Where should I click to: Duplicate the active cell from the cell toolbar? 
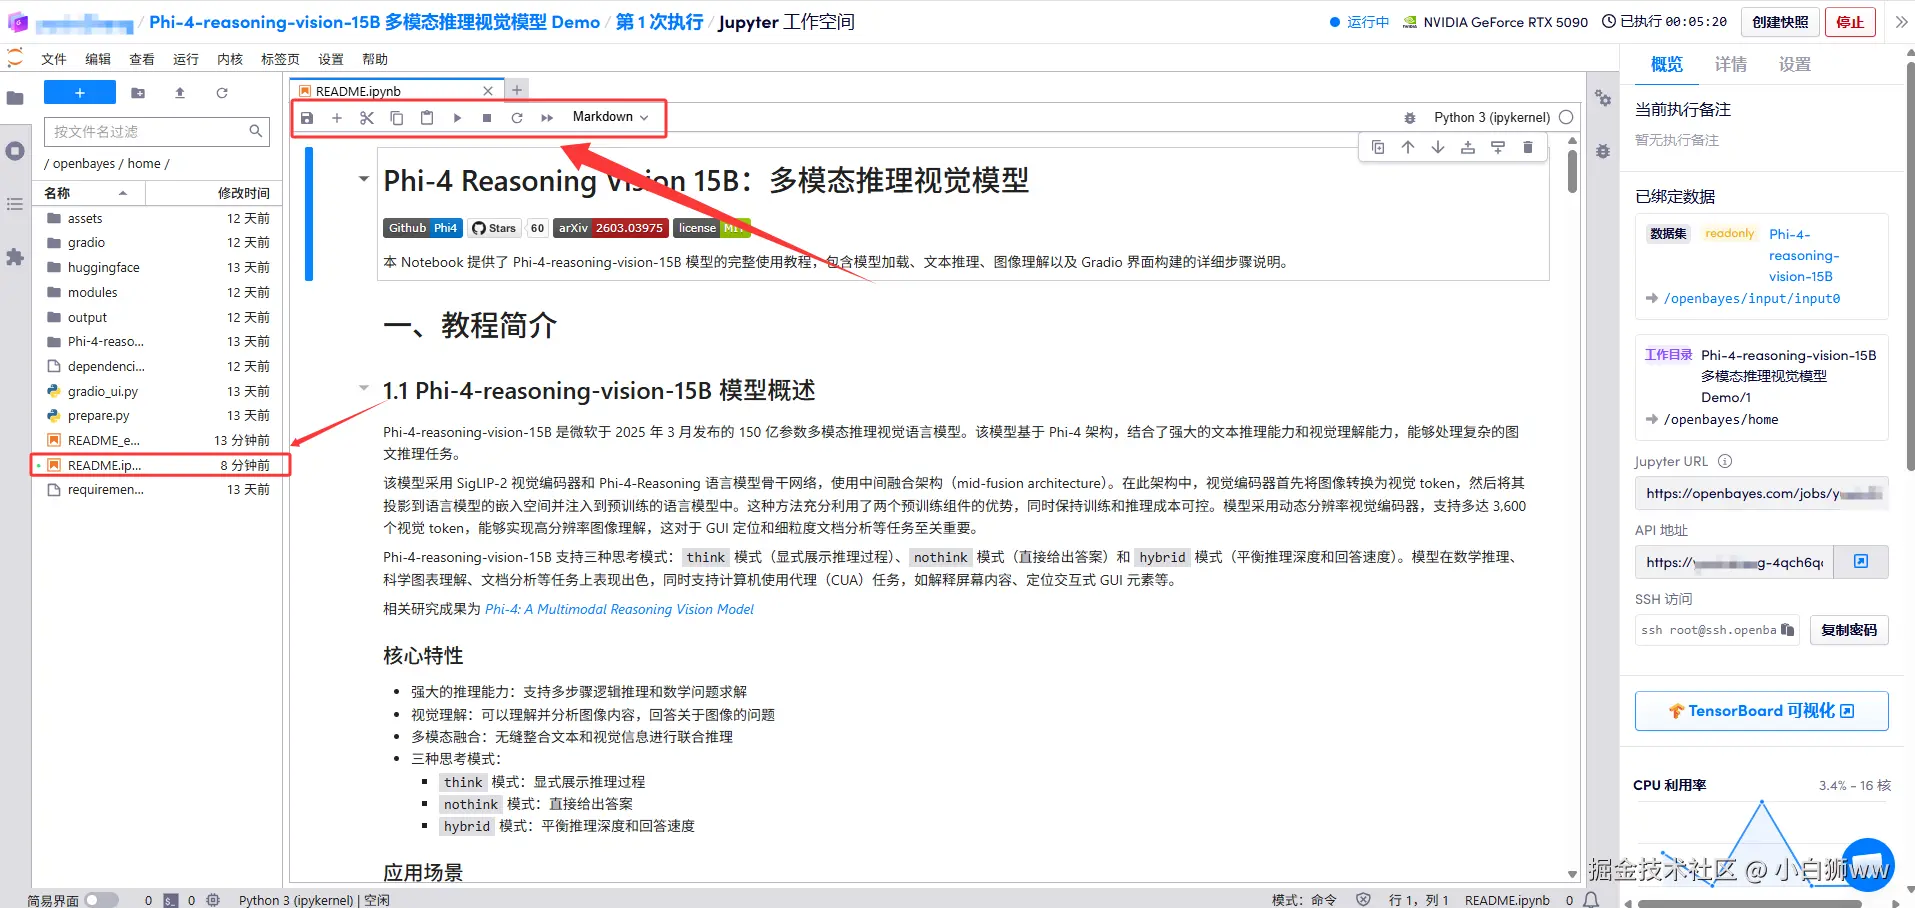[1378, 147]
